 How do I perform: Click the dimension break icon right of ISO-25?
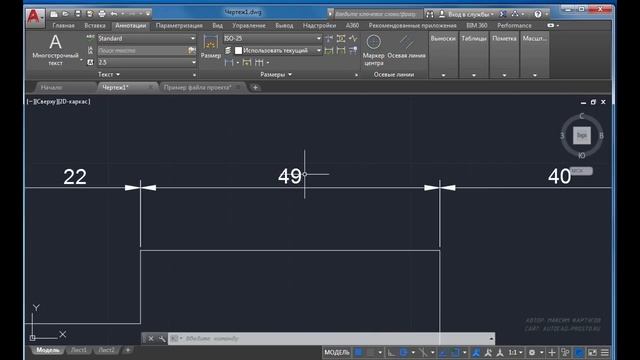329,38
